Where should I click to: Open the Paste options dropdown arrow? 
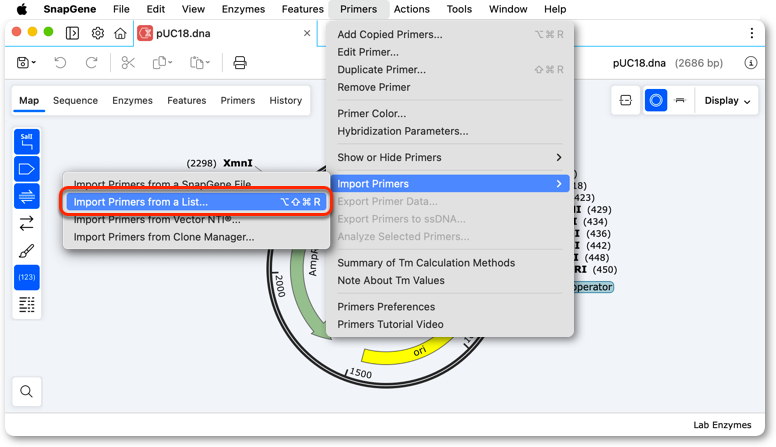click(x=208, y=63)
